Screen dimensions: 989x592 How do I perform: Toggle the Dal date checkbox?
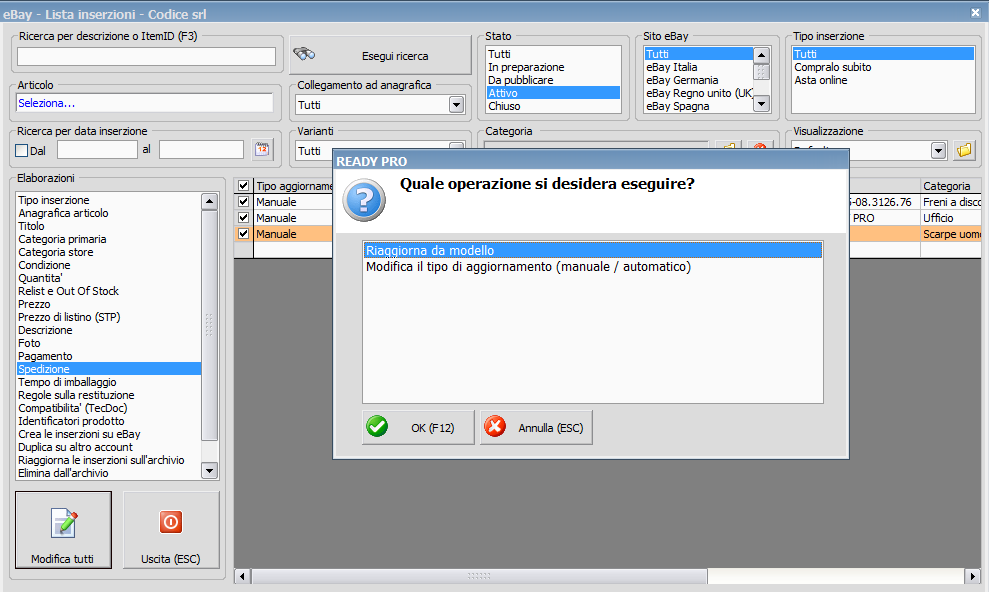point(21,150)
